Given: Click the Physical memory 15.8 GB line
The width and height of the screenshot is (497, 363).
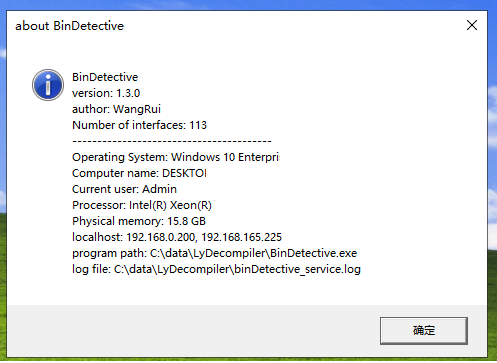Looking at the screenshot, I should point(139,221).
